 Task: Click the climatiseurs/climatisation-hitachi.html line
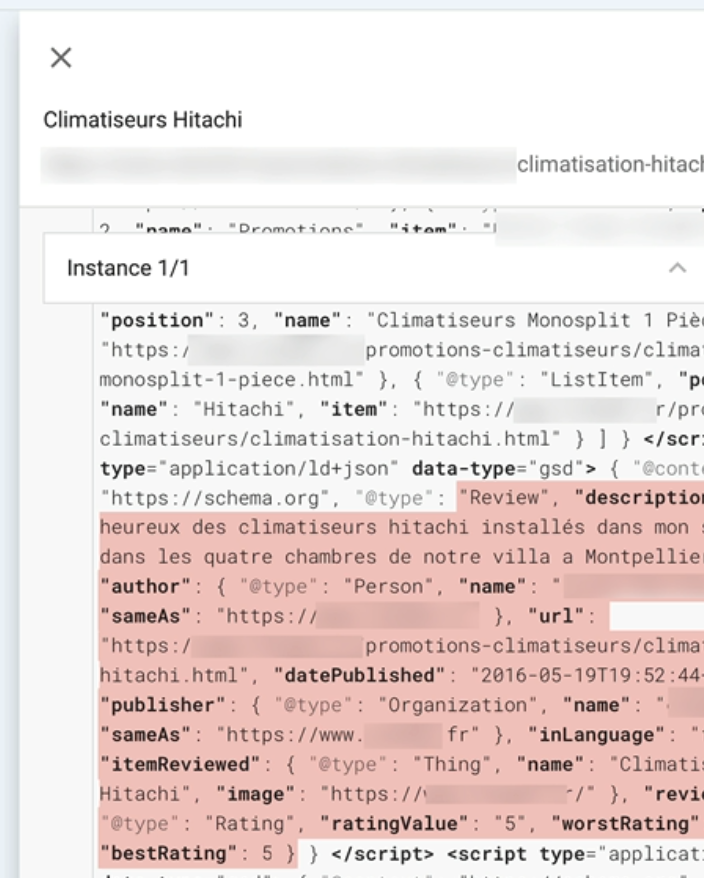coord(330,439)
